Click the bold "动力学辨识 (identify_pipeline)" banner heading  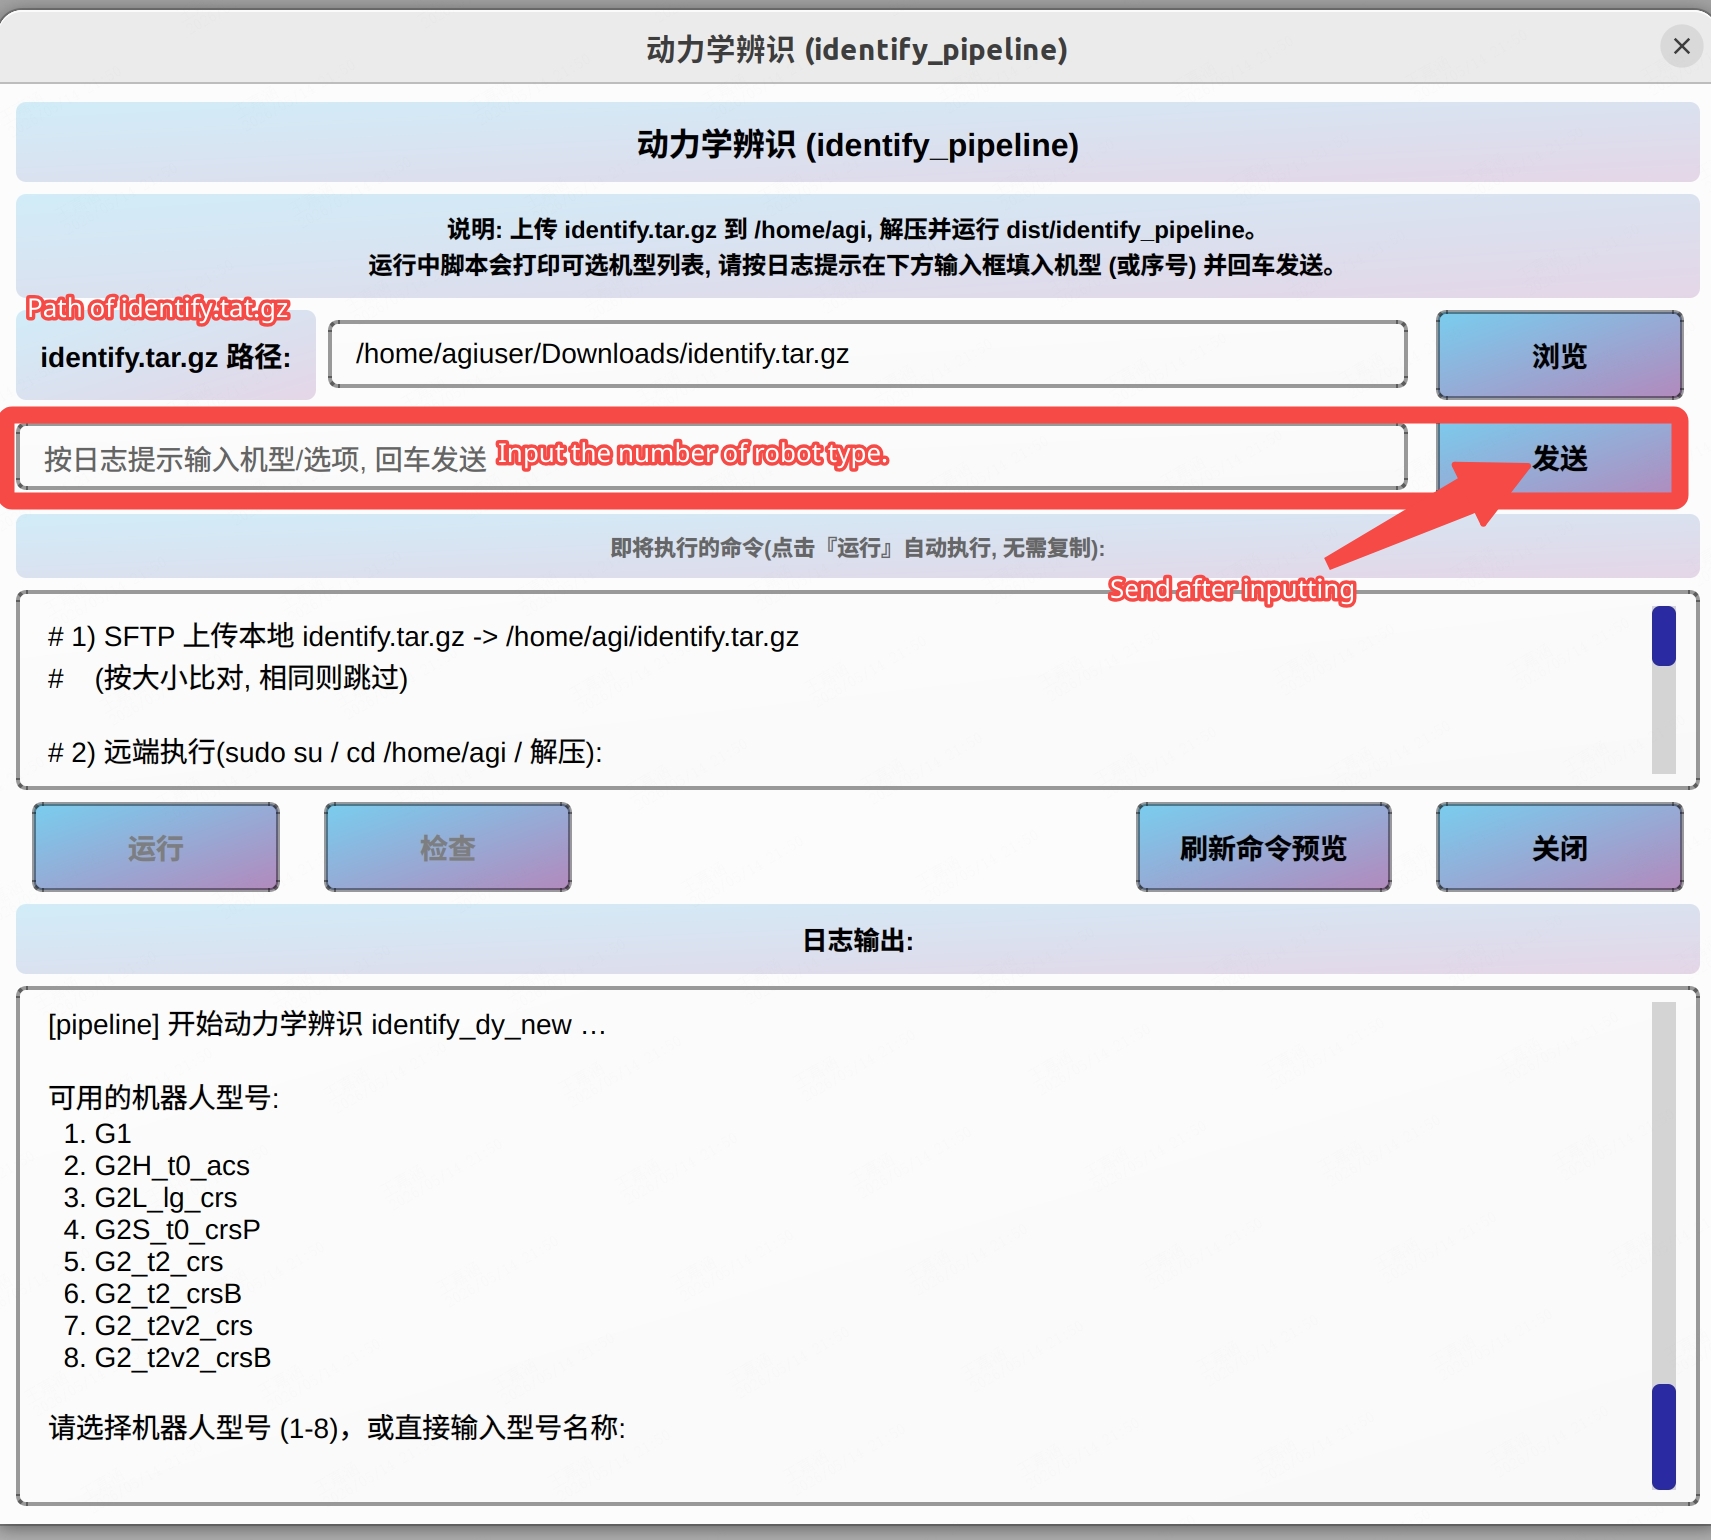(x=858, y=144)
